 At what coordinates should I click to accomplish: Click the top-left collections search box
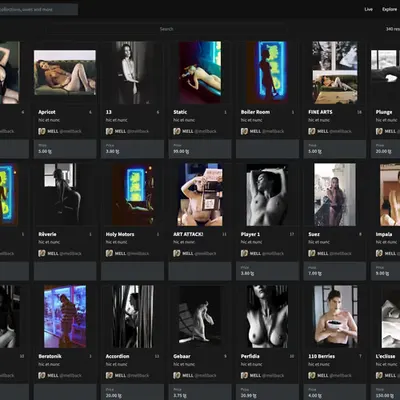(38, 9)
